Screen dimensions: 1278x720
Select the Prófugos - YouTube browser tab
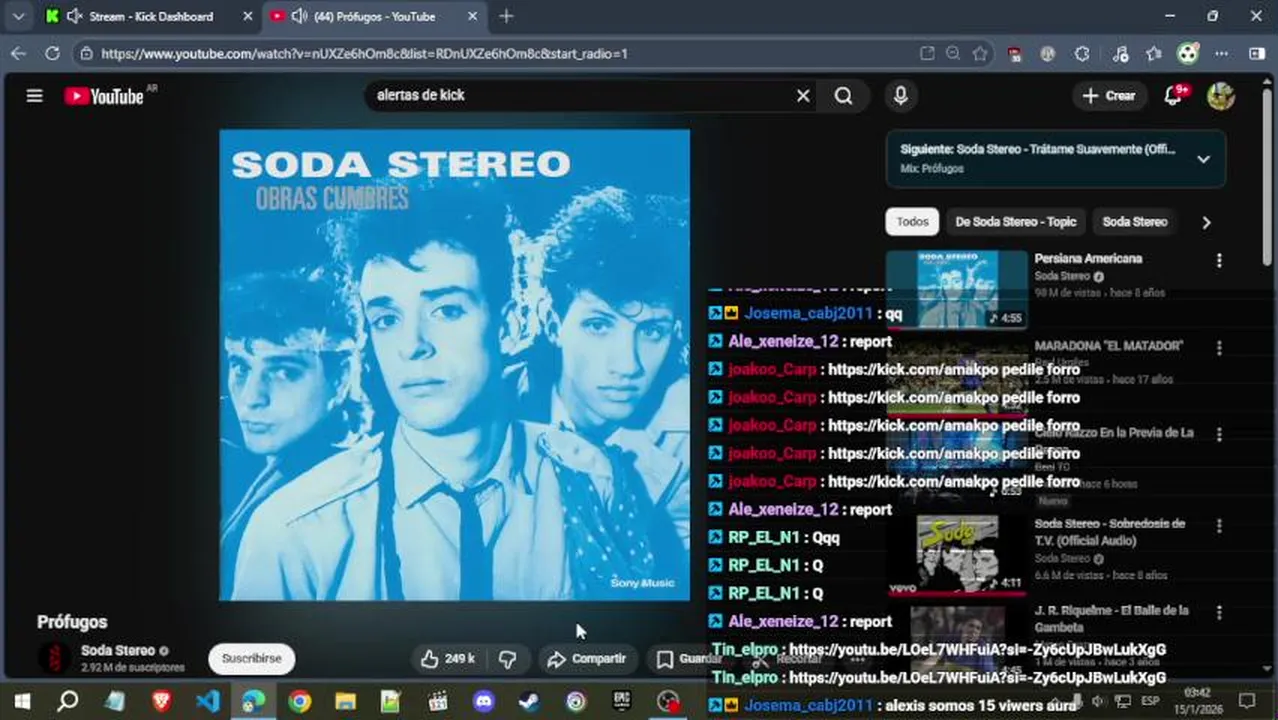(373, 16)
